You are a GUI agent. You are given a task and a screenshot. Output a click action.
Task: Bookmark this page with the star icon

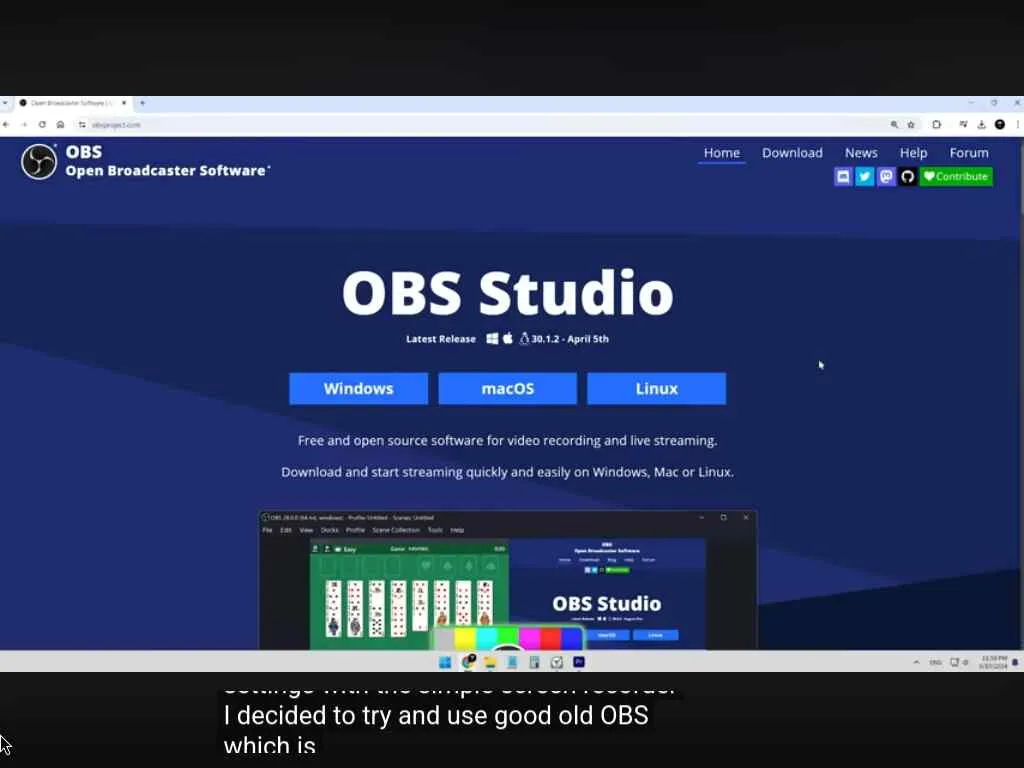coord(911,124)
